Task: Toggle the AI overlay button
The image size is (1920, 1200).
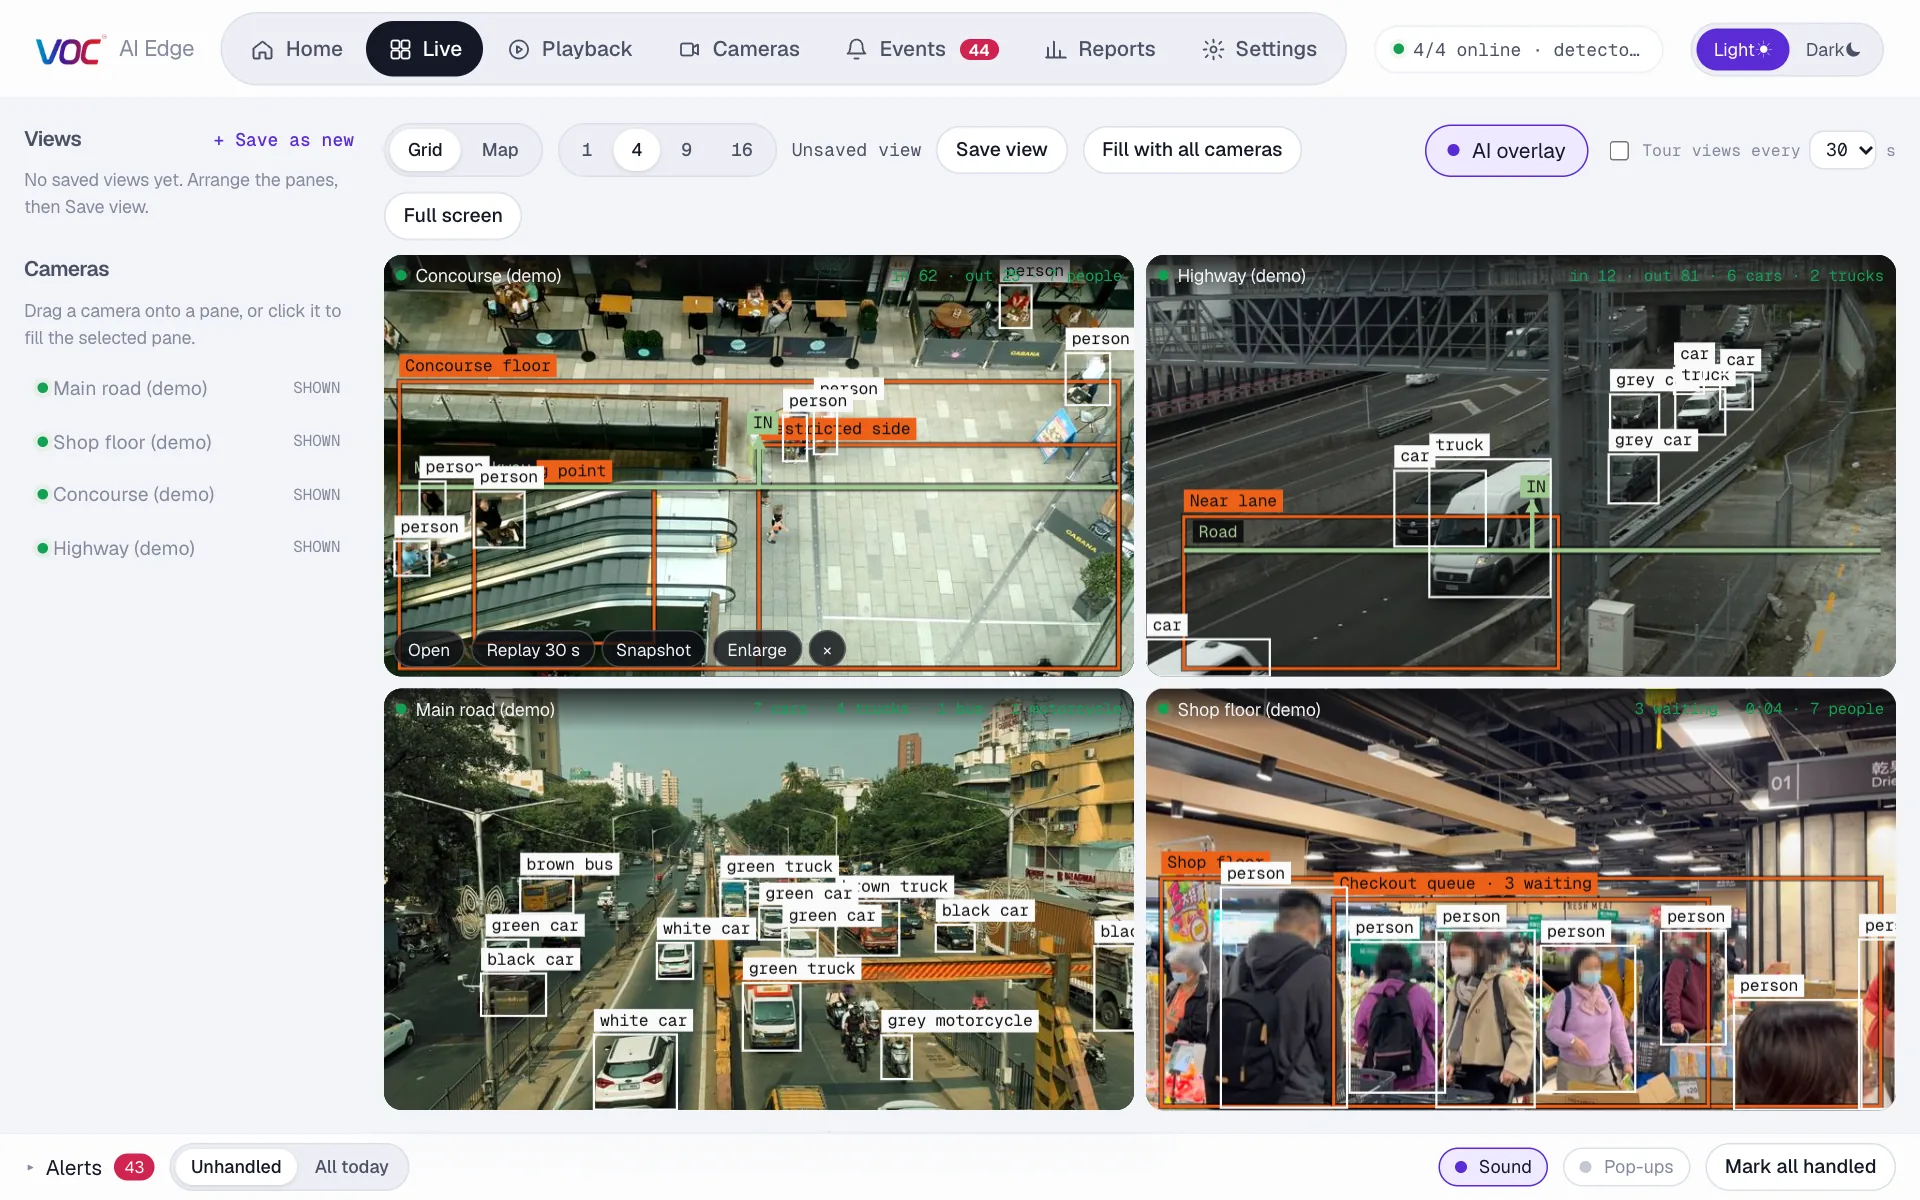Action: coord(1506,151)
